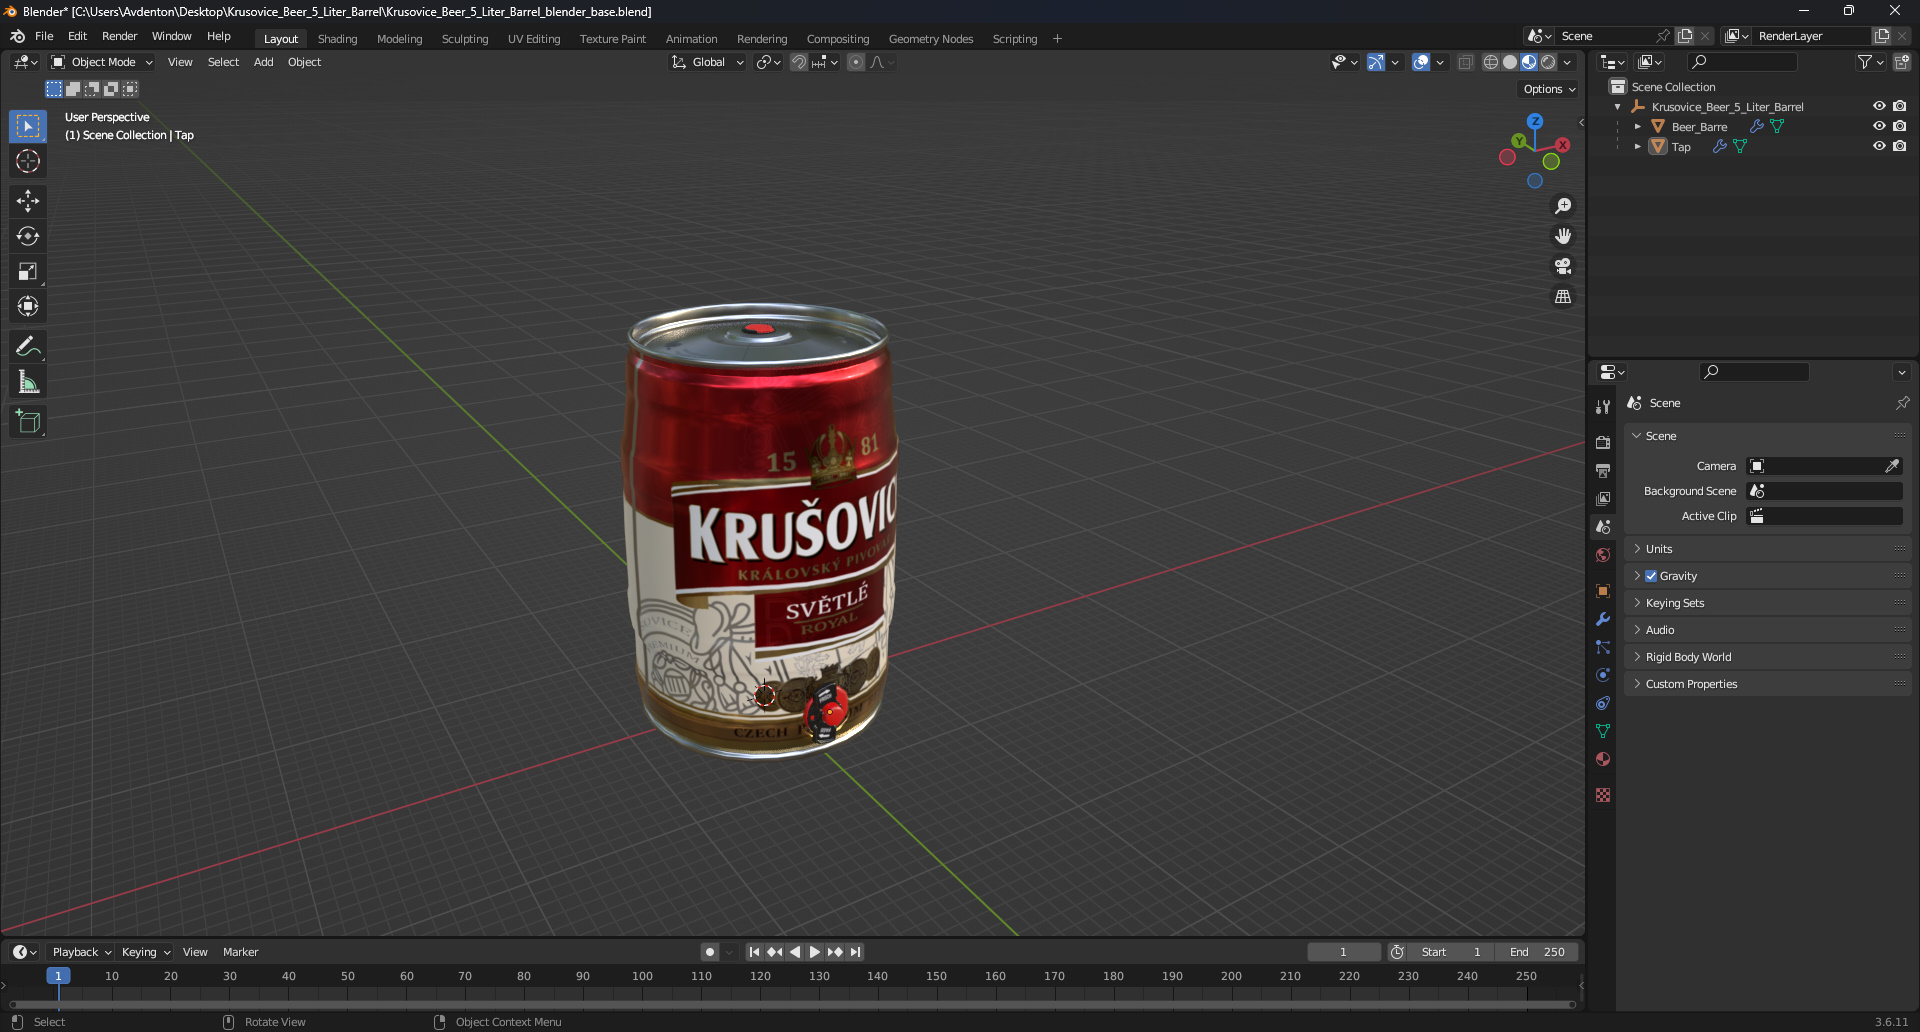Open the Physics properties tab
Viewport: 1920px width, 1032px height.
(x=1603, y=675)
